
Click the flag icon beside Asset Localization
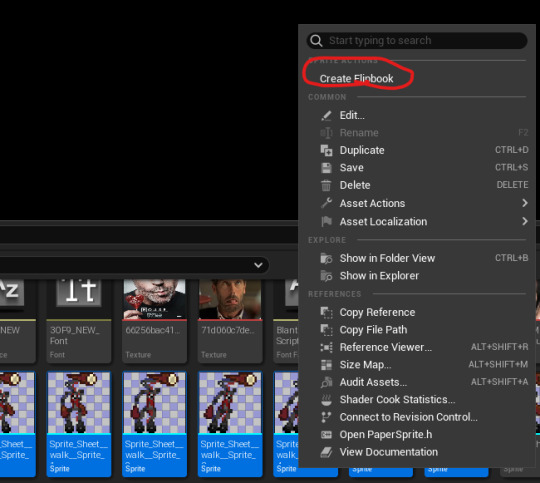coord(326,222)
